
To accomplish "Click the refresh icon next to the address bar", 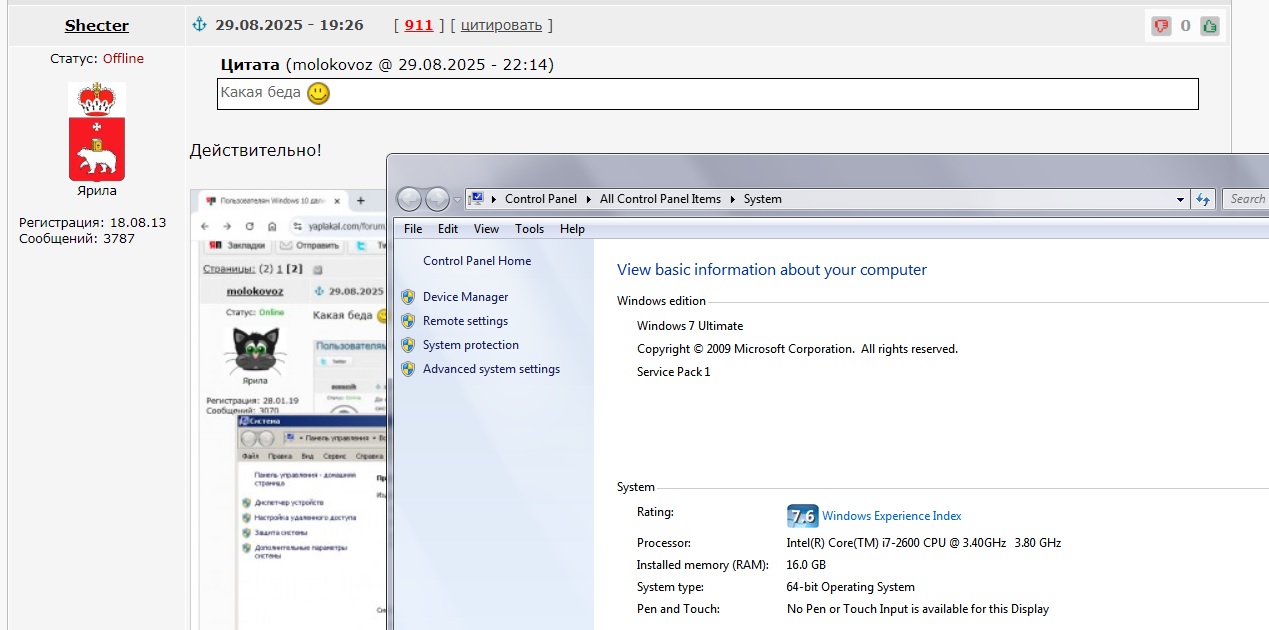I will pyautogui.click(x=1203, y=199).
